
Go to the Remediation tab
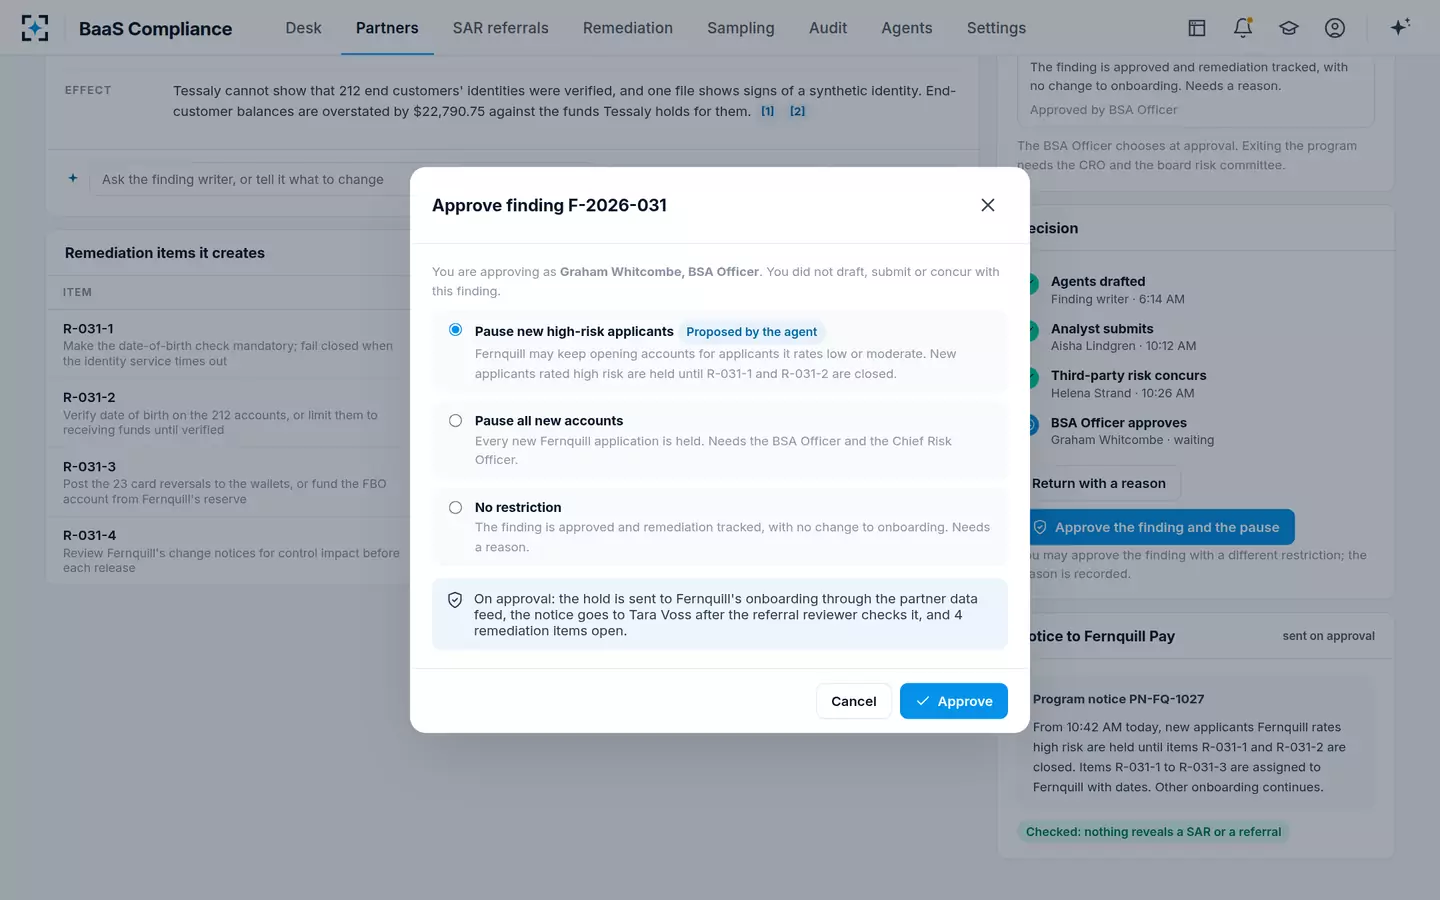tap(628, 28)
